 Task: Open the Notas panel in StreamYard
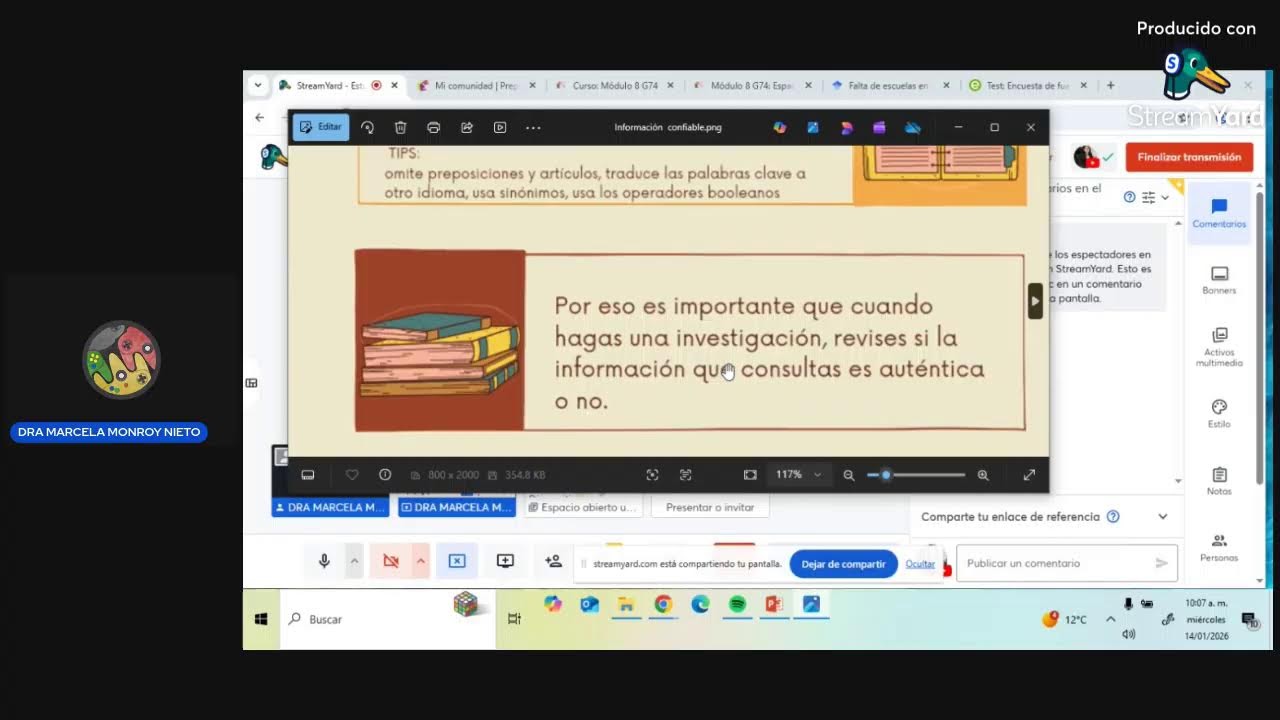[x=1219, y=480]
